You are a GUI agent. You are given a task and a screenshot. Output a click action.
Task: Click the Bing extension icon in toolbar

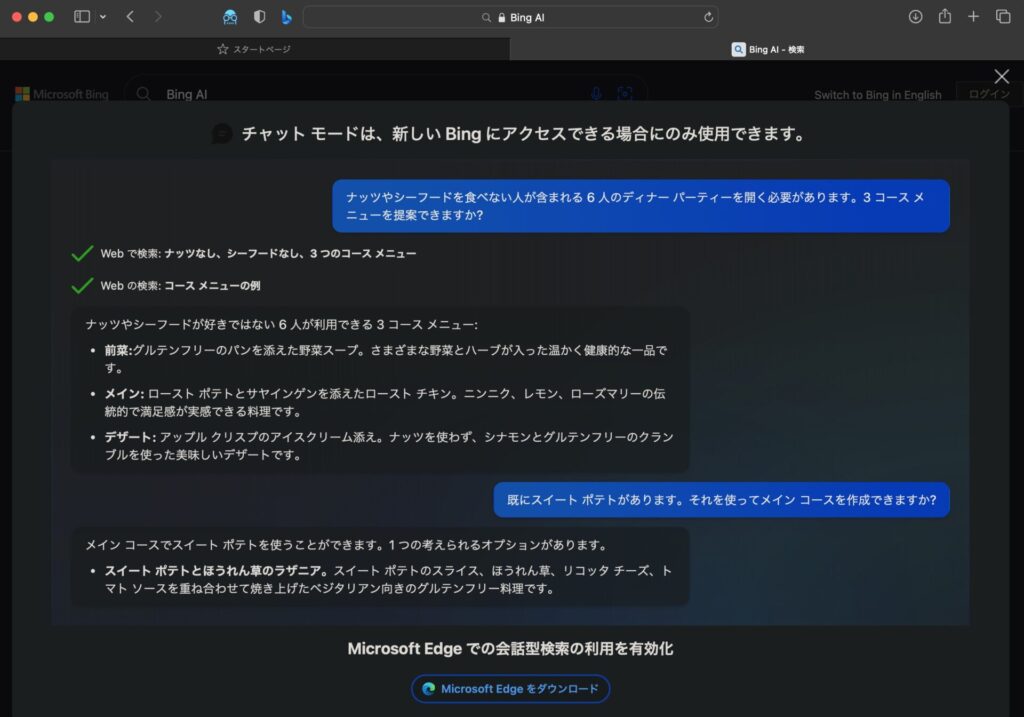[286, 17]
